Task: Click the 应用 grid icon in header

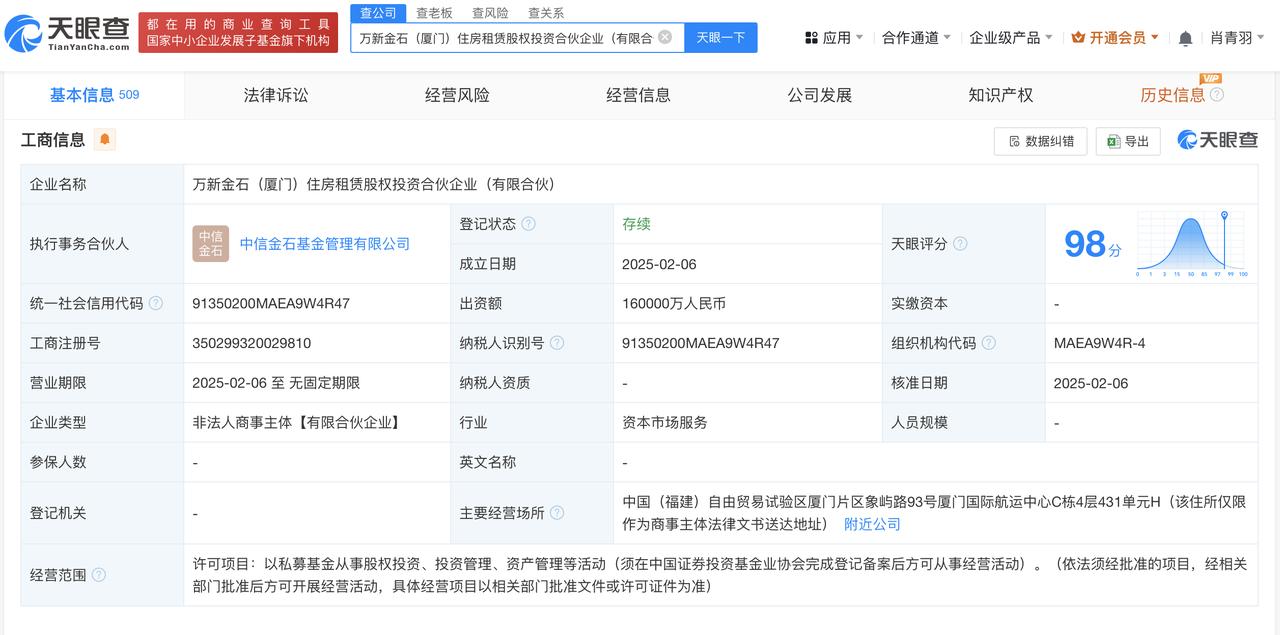Action: pyautogui.click(x=811, y=38)
